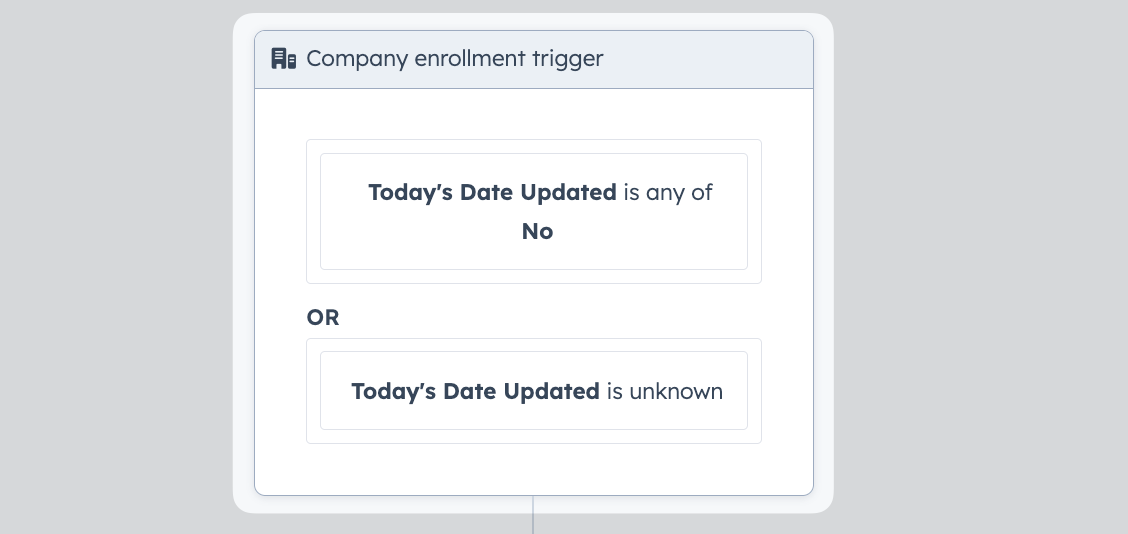Click the bold "No" filter value

tap(537, 231)
